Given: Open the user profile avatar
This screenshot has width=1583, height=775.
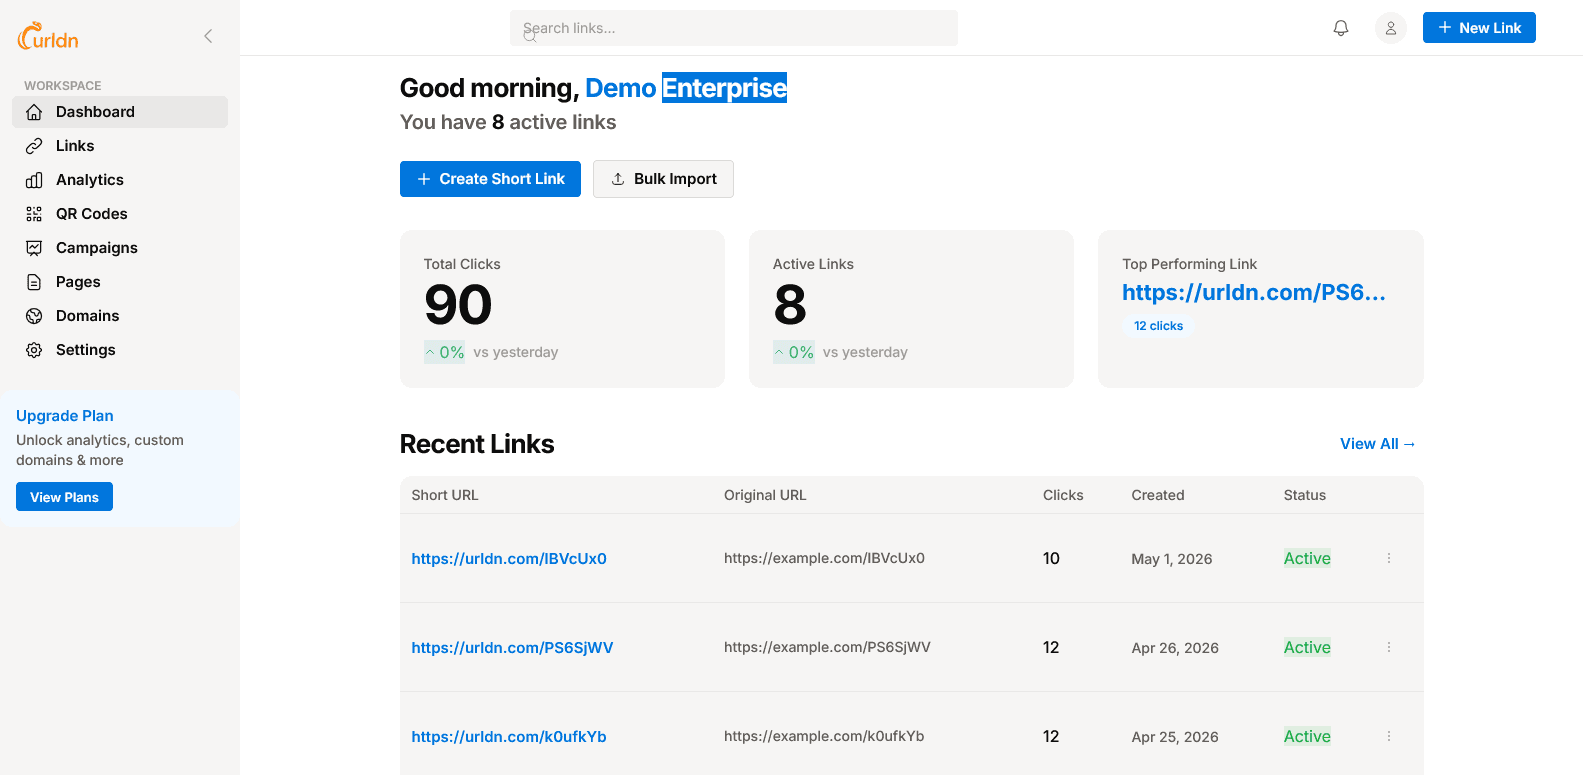Looking at the screenshot, I should coord(1391,28).
